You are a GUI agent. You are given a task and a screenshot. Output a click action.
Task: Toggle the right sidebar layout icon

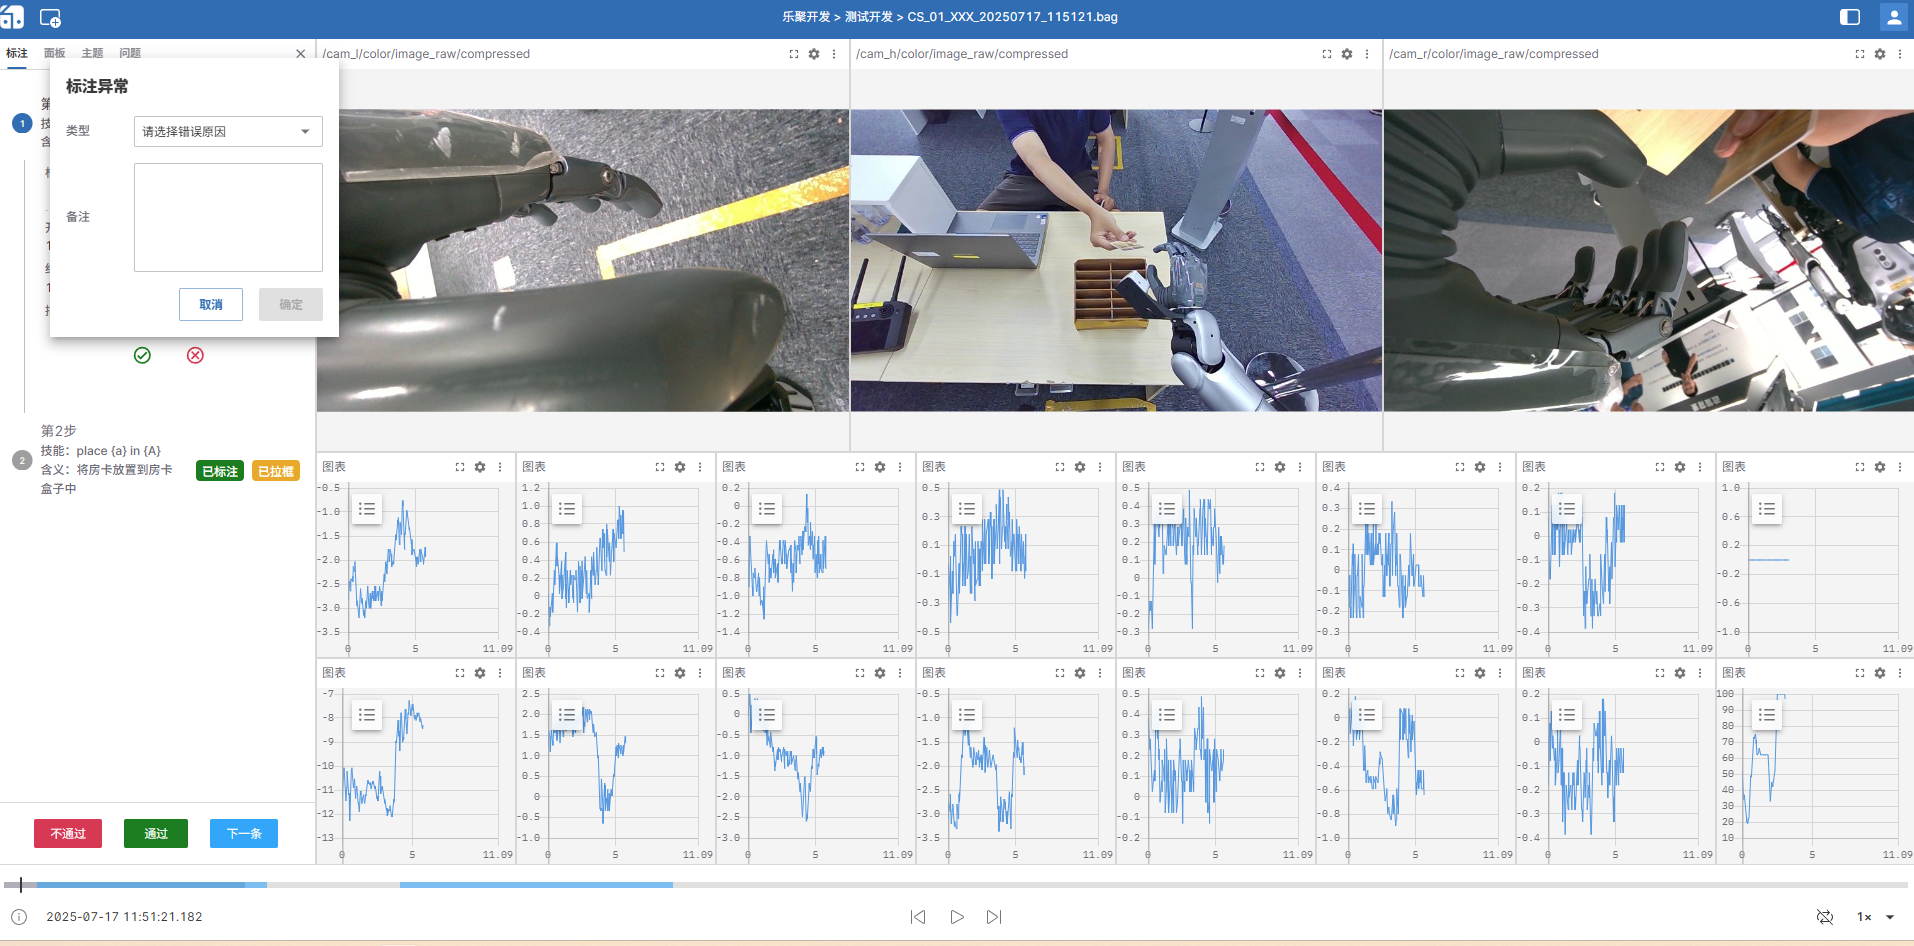point(1849,17)
